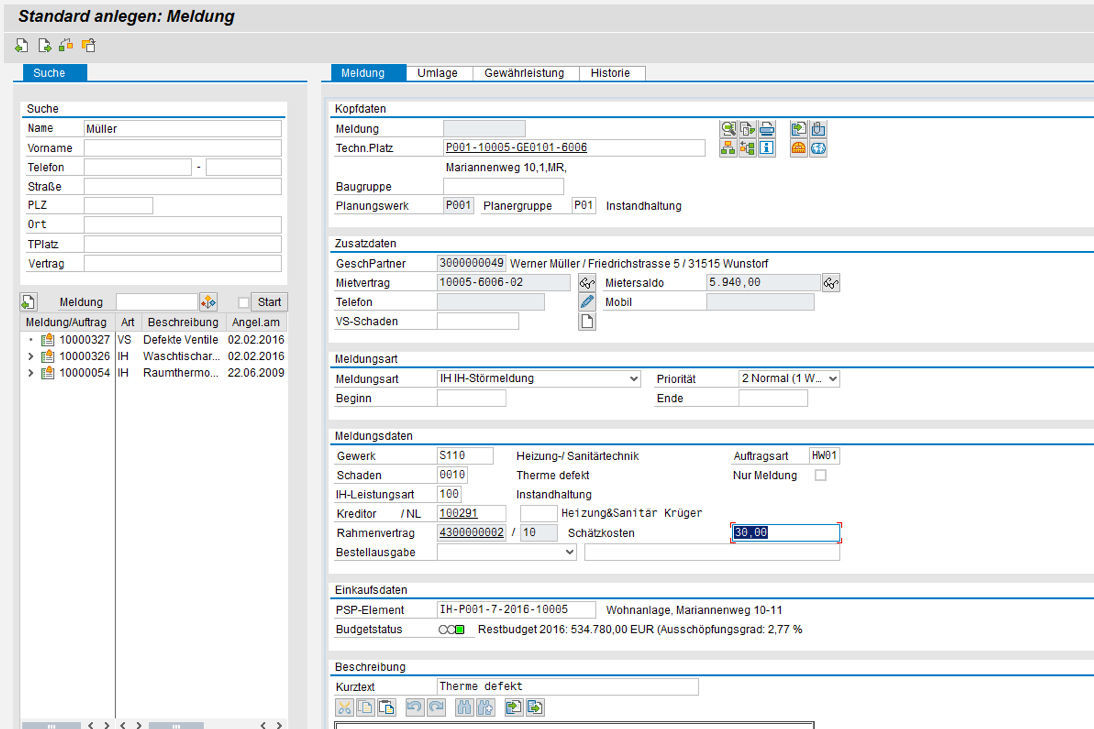Click the Find Next binoculars-plus icon
The width and height of the screenshot is (1094, 729).
point(486,707)
